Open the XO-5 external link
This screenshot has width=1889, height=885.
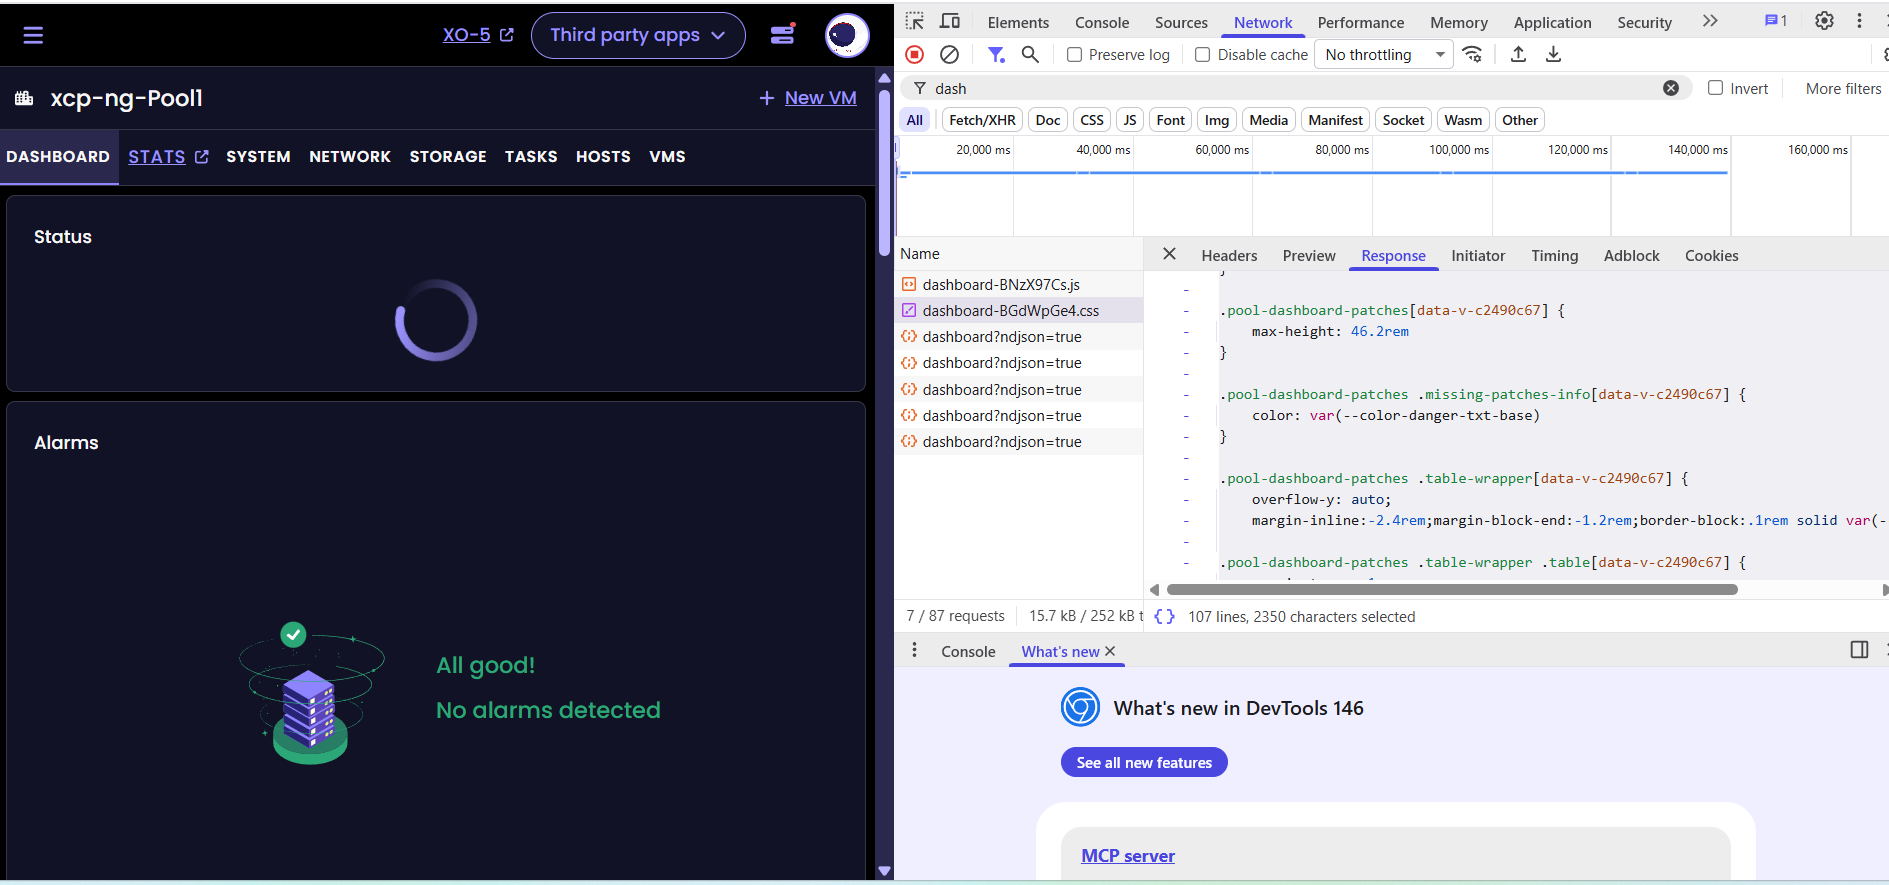click(x=478, y=35)
